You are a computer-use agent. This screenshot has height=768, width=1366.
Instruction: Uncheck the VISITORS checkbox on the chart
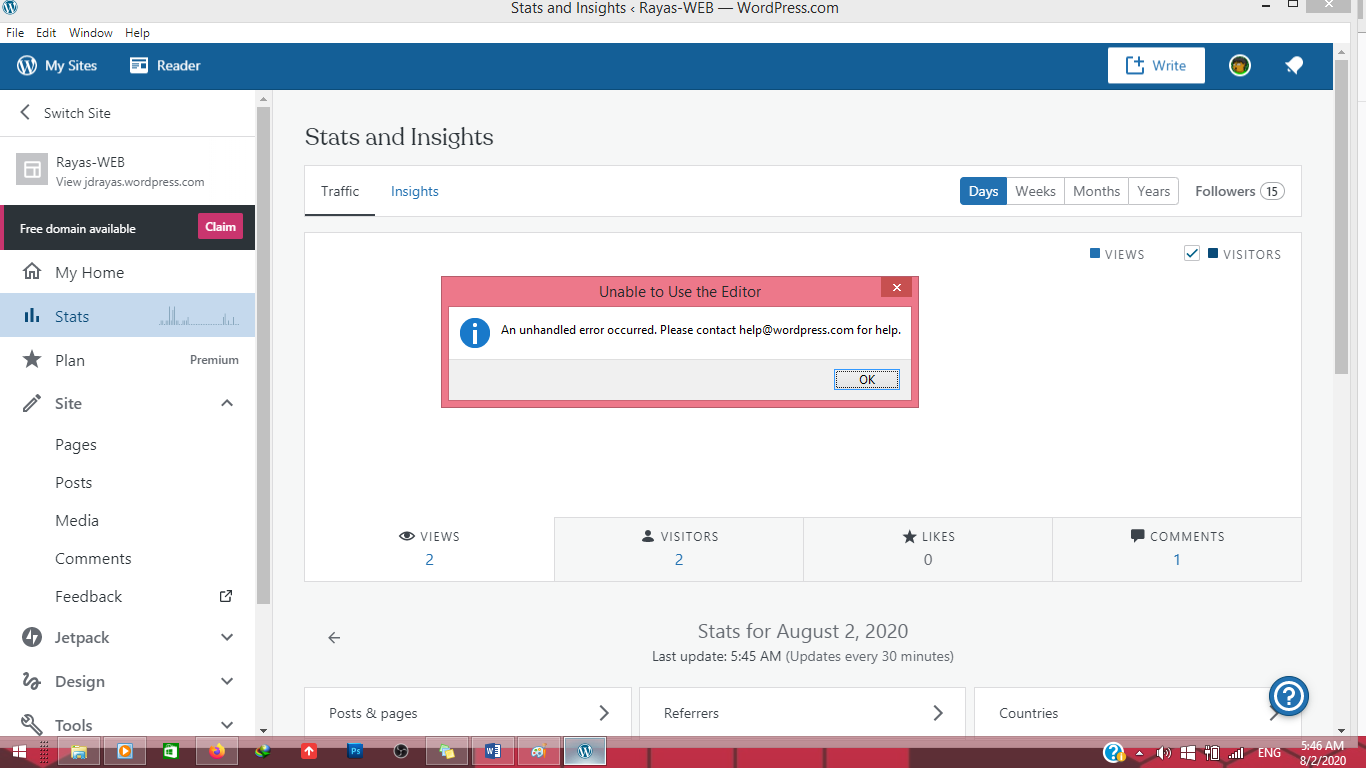coord(1192,253)
